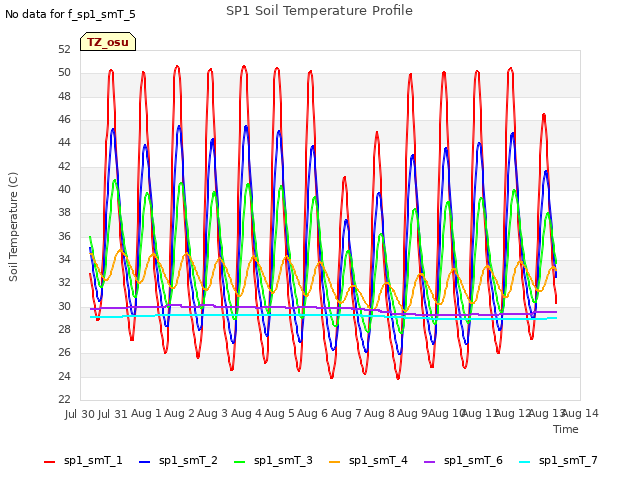
Task: Click the Time axis label
Action: pos(566,429)
